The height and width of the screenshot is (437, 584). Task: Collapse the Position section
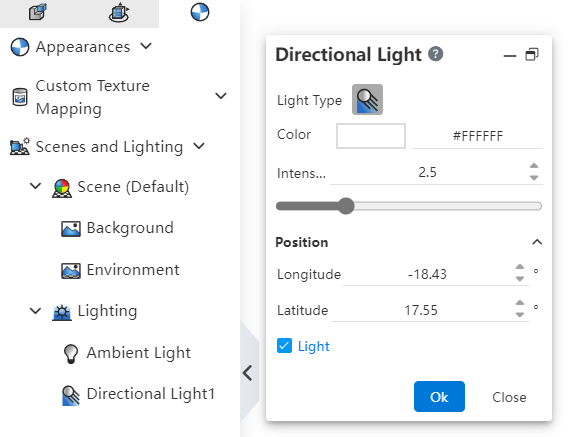click(x=537, y=242)
